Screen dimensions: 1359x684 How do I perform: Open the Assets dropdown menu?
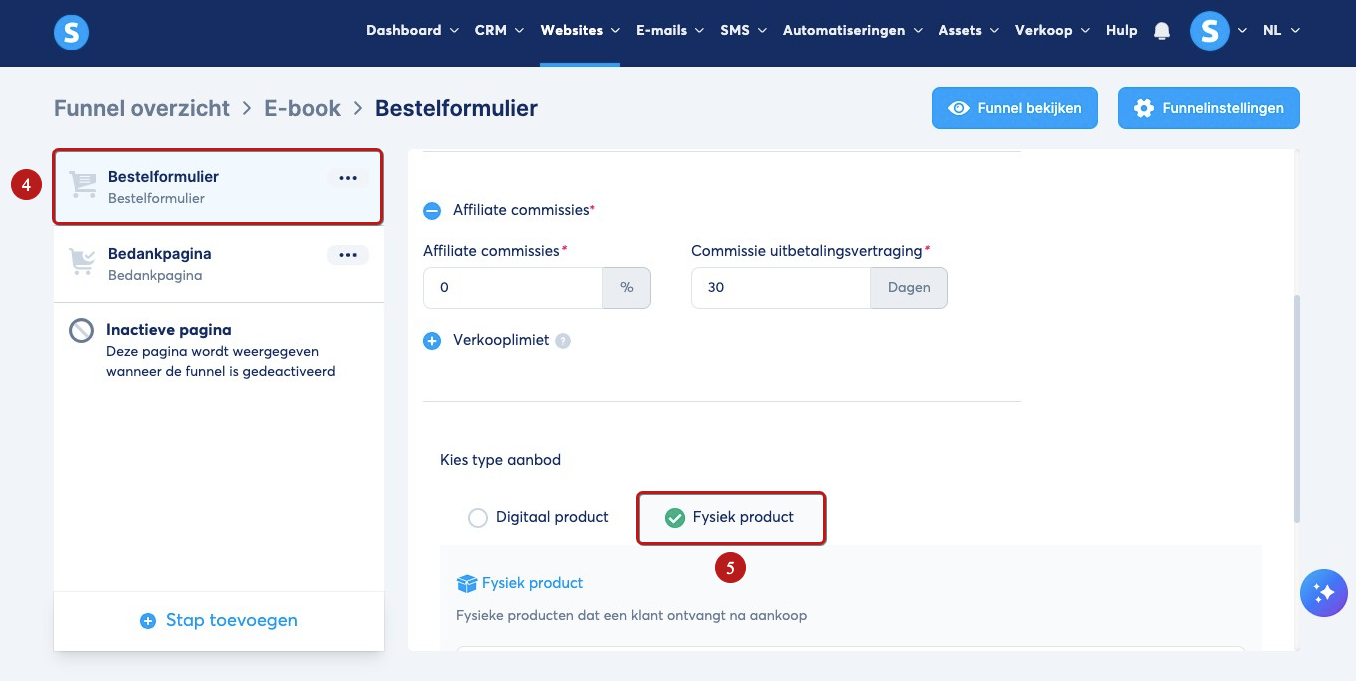pos(968,31)
